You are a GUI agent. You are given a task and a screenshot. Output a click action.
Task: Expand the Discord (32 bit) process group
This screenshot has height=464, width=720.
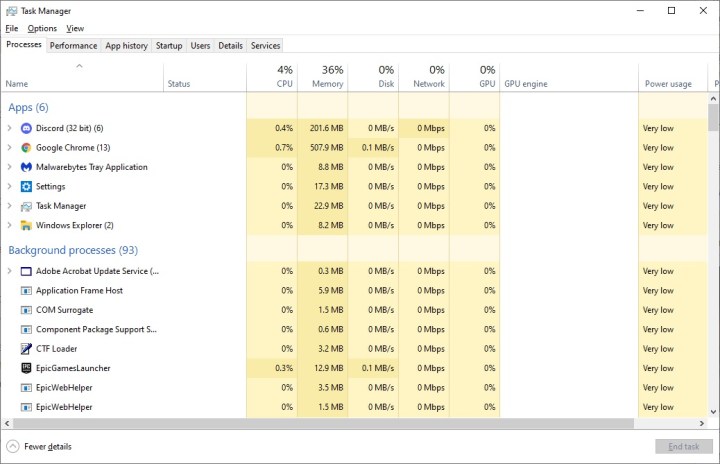point(10,128)
